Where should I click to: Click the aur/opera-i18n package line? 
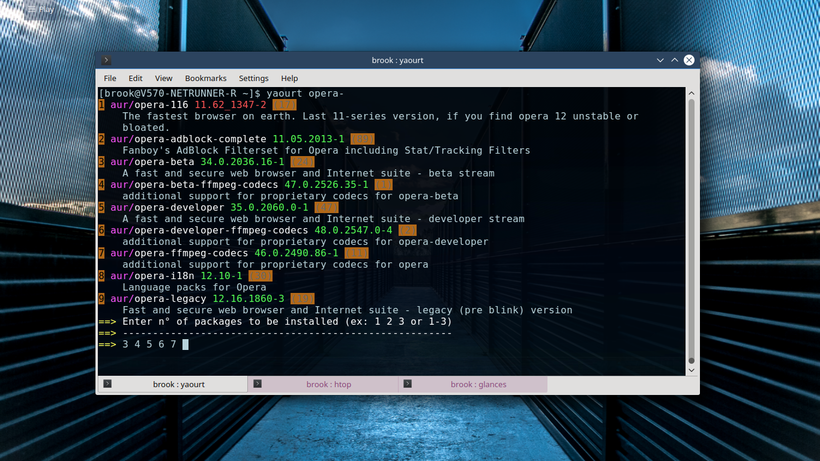(x=186, y=276)
